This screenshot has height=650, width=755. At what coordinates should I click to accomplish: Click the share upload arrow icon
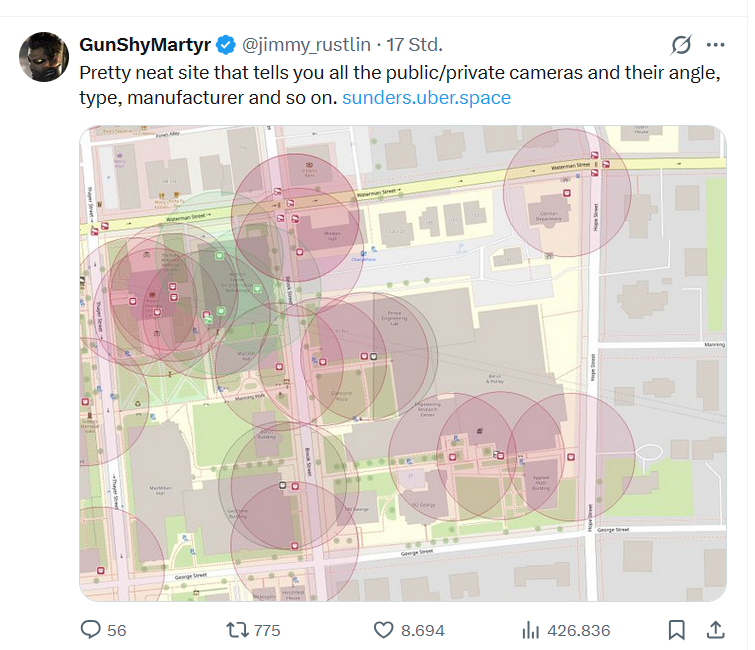click(716, 630)
